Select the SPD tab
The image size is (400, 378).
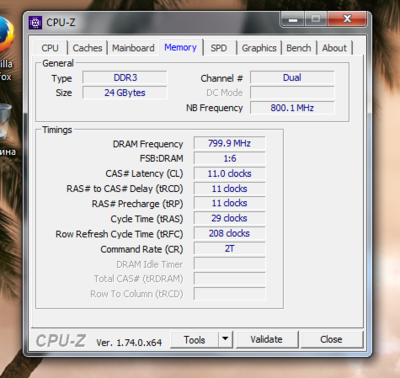pyautogui.click(x=219, y=48)
